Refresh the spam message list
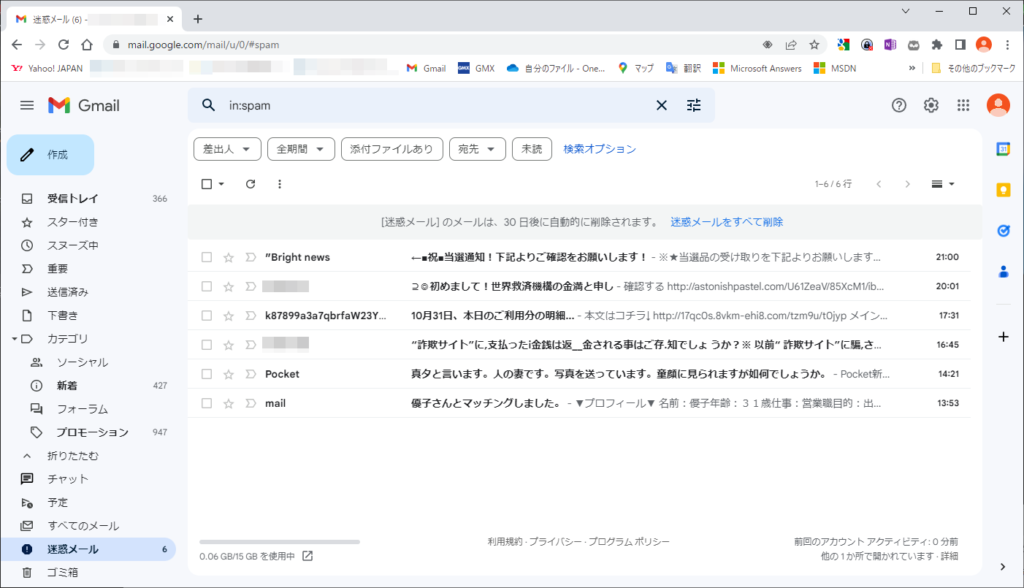 coord(250,184)
